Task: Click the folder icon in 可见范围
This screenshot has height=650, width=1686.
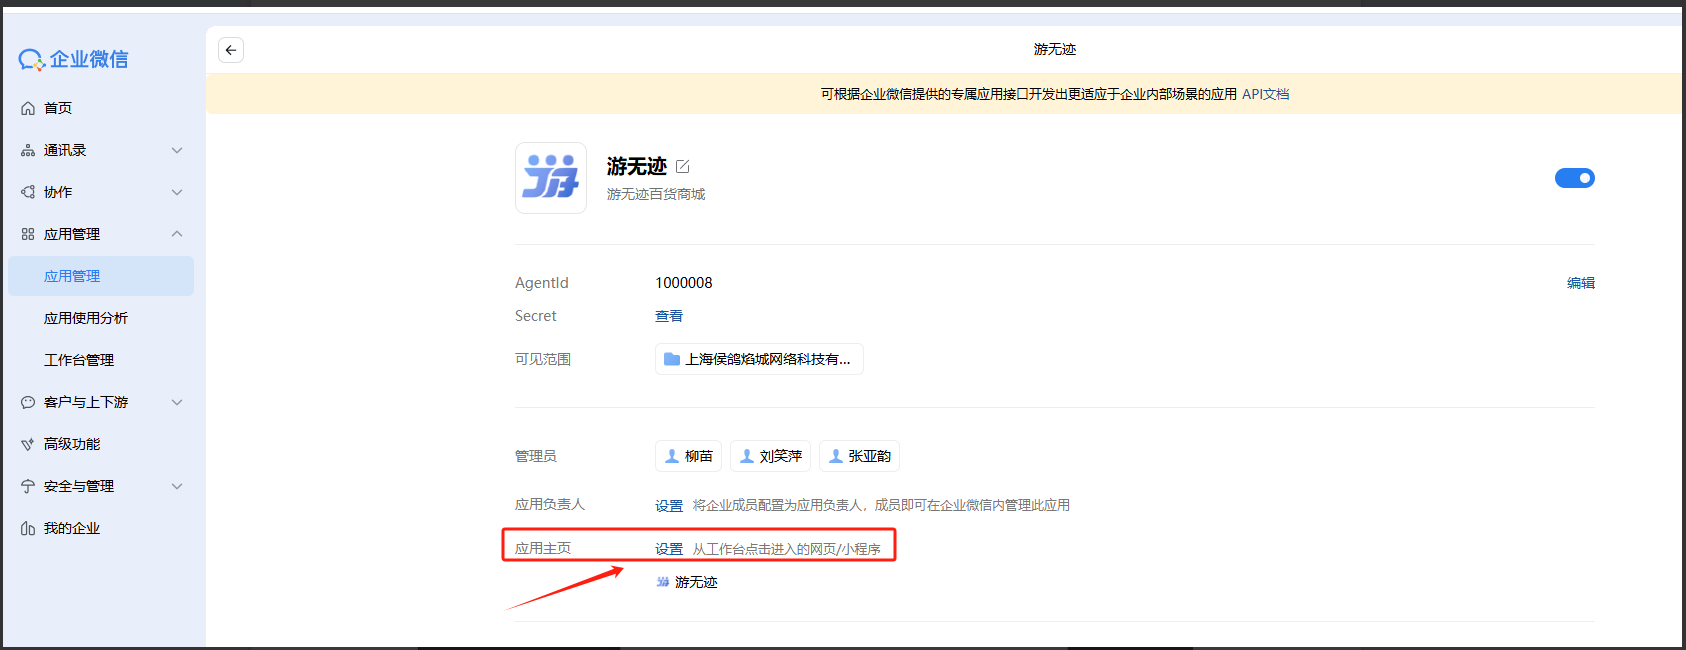Action: [672, 359]
